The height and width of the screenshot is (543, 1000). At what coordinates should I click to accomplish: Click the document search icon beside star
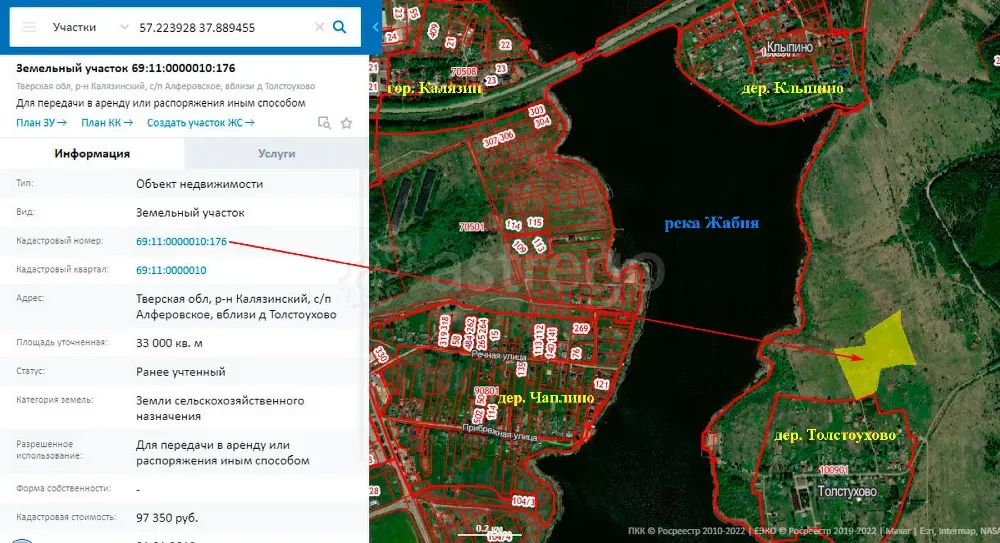pos(324,123)
